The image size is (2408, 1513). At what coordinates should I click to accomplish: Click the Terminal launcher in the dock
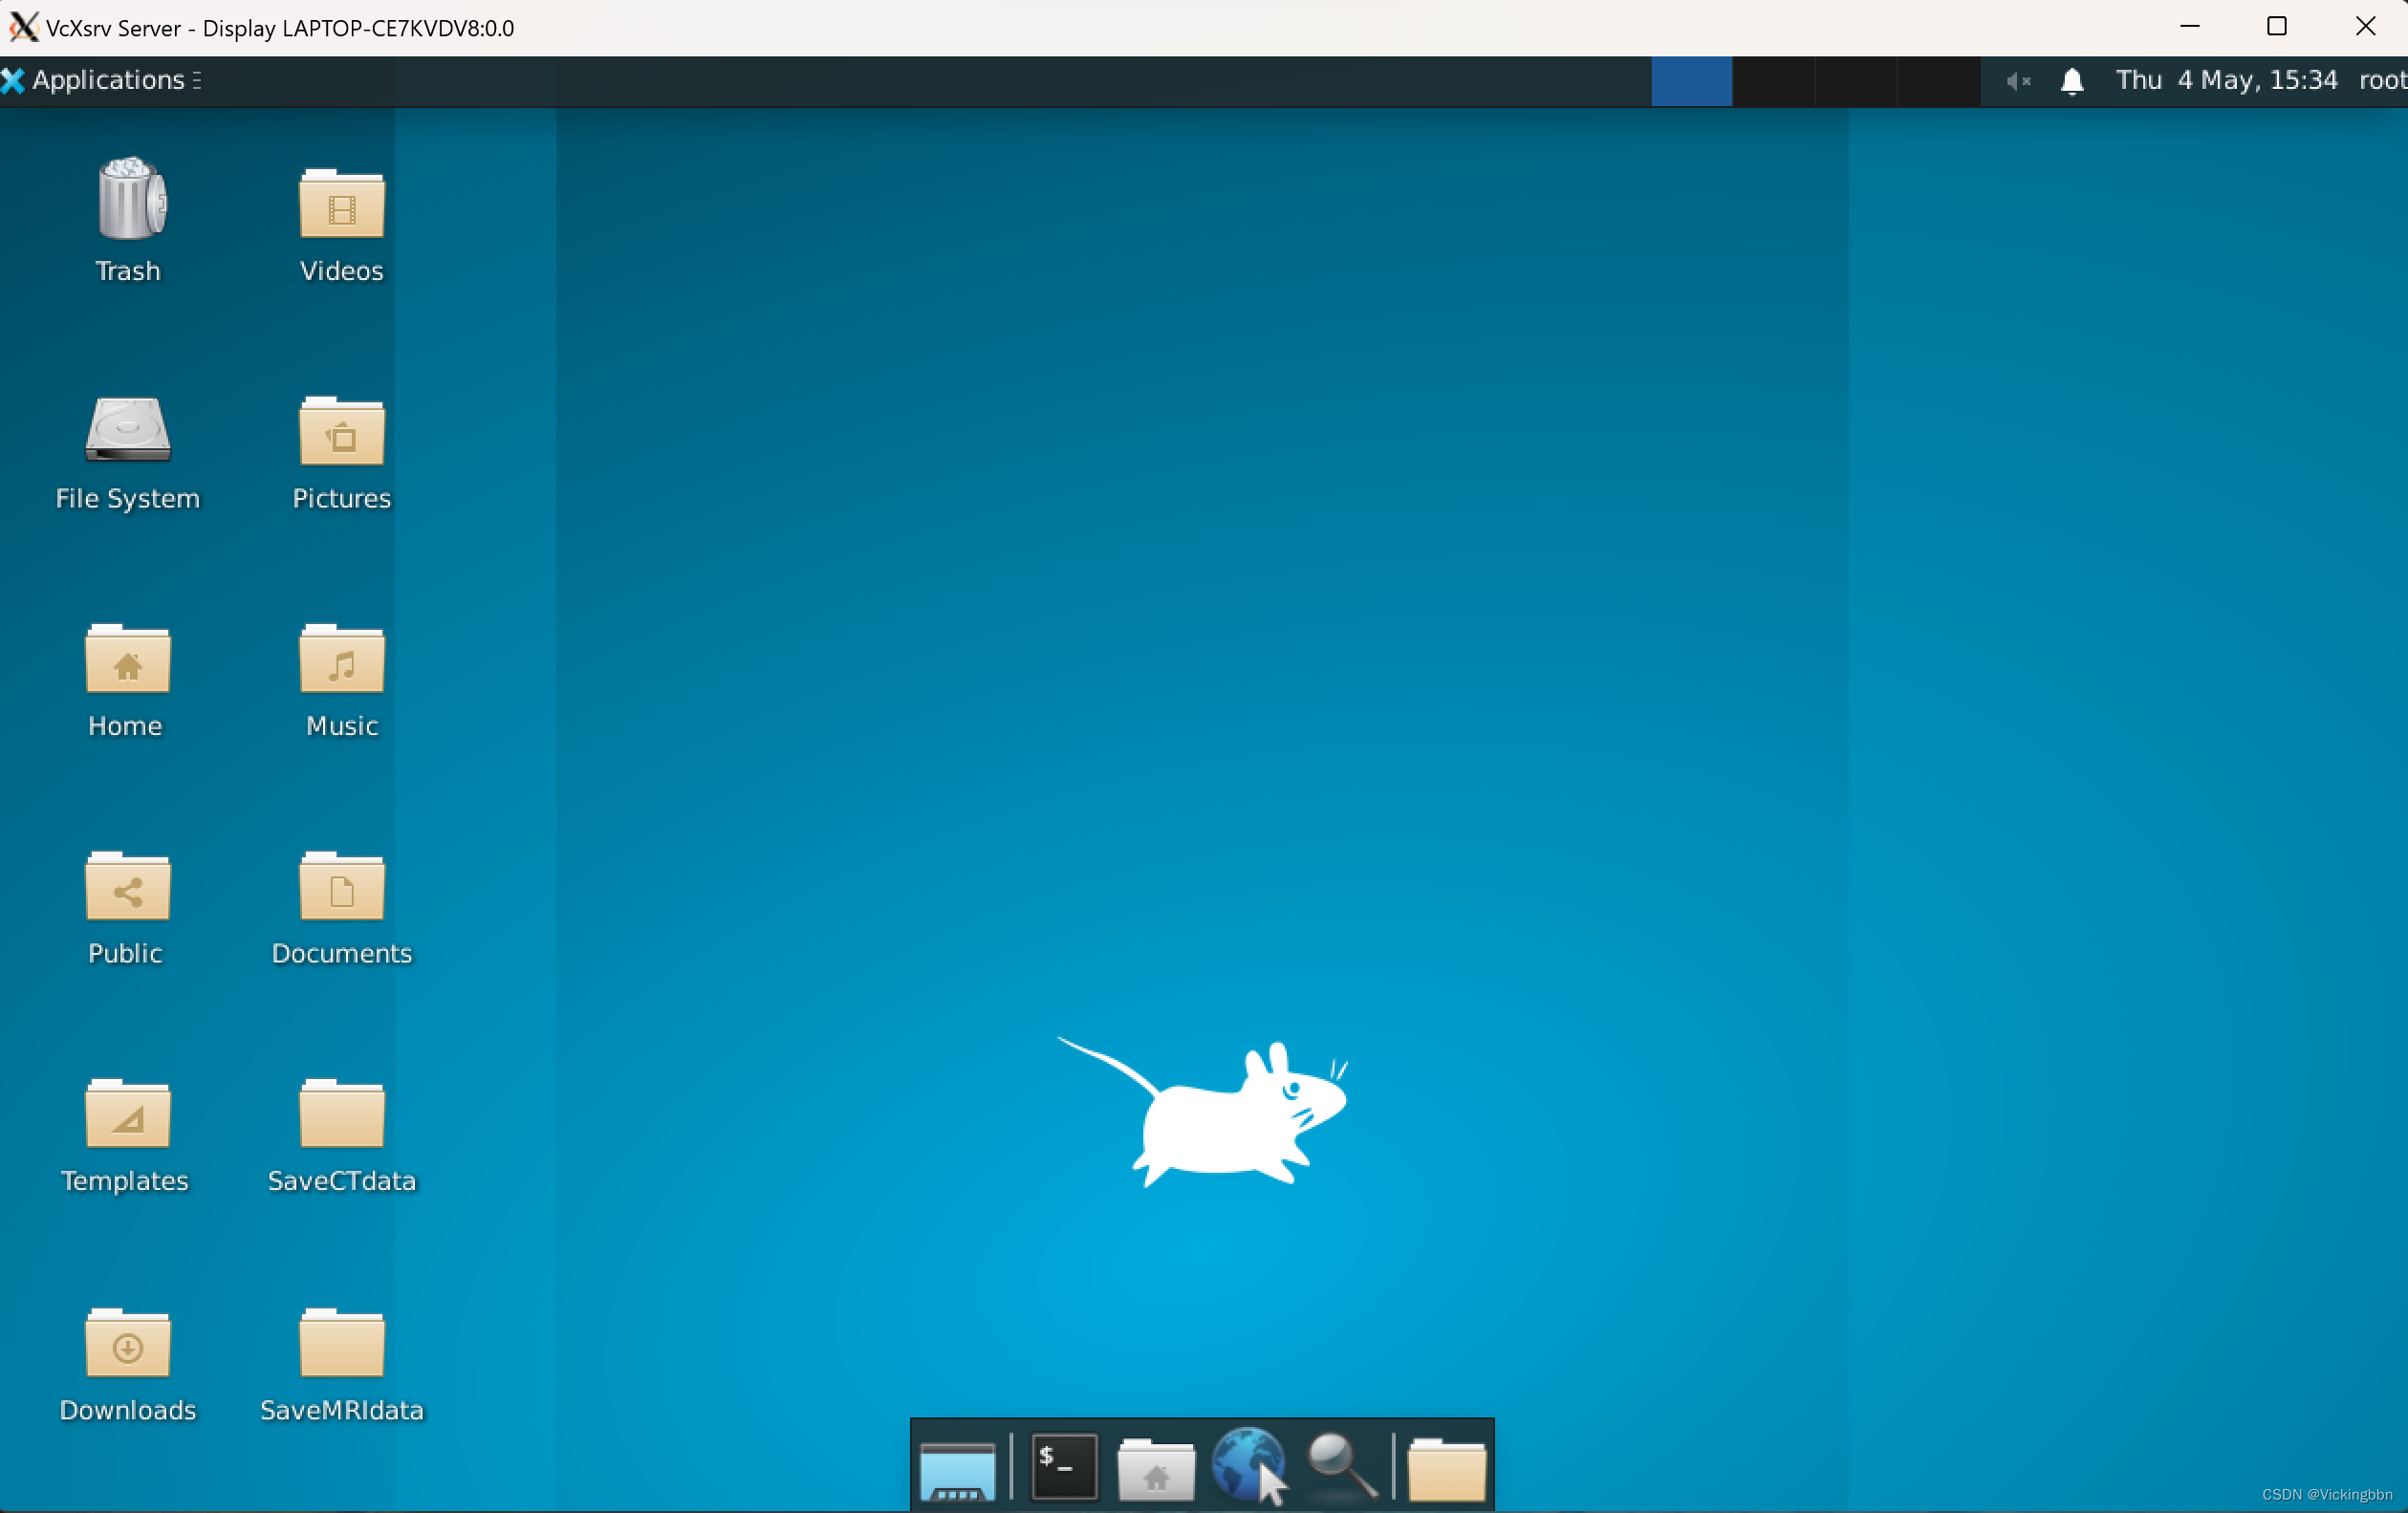click(x=1063, y=1466)
